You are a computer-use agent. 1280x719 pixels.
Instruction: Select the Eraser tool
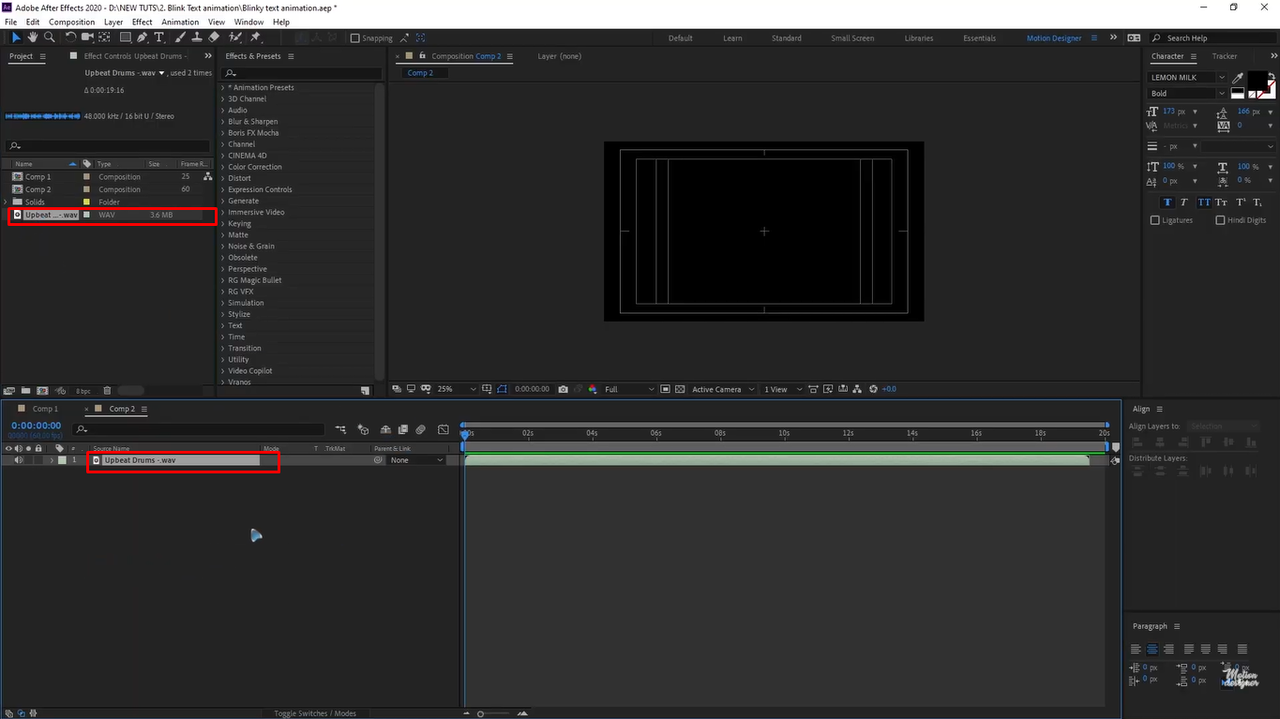click(x=214, y=38)
